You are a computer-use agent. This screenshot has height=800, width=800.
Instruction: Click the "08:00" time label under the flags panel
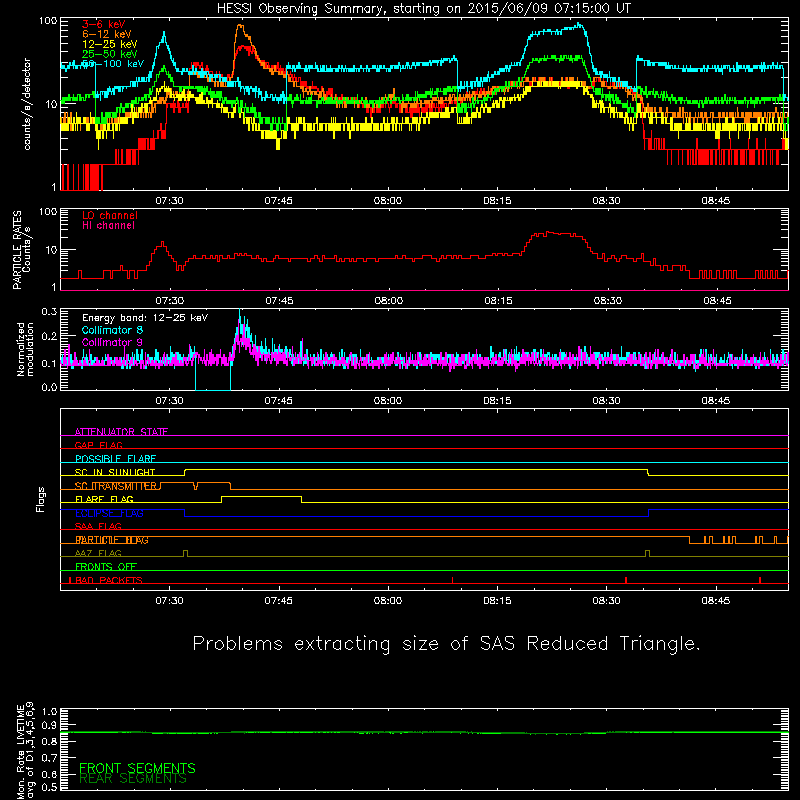tap(388, 601)
